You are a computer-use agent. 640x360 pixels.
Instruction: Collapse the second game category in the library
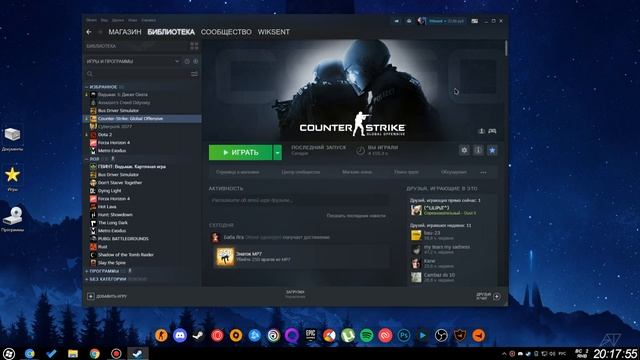[x=87, y=159]
